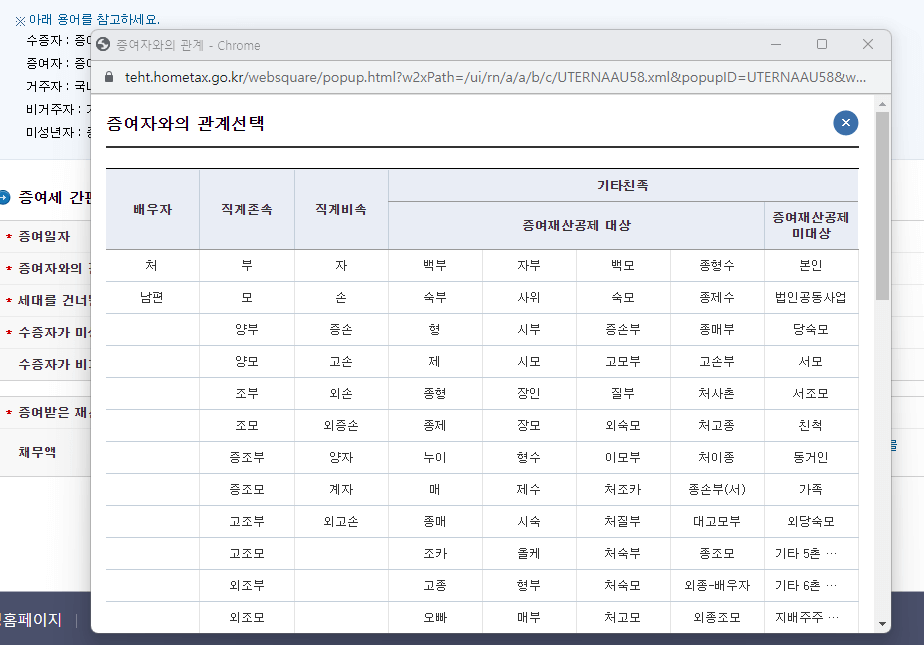Choose "부" under 직계존속
924x645 pixels.
click(247, 264)
